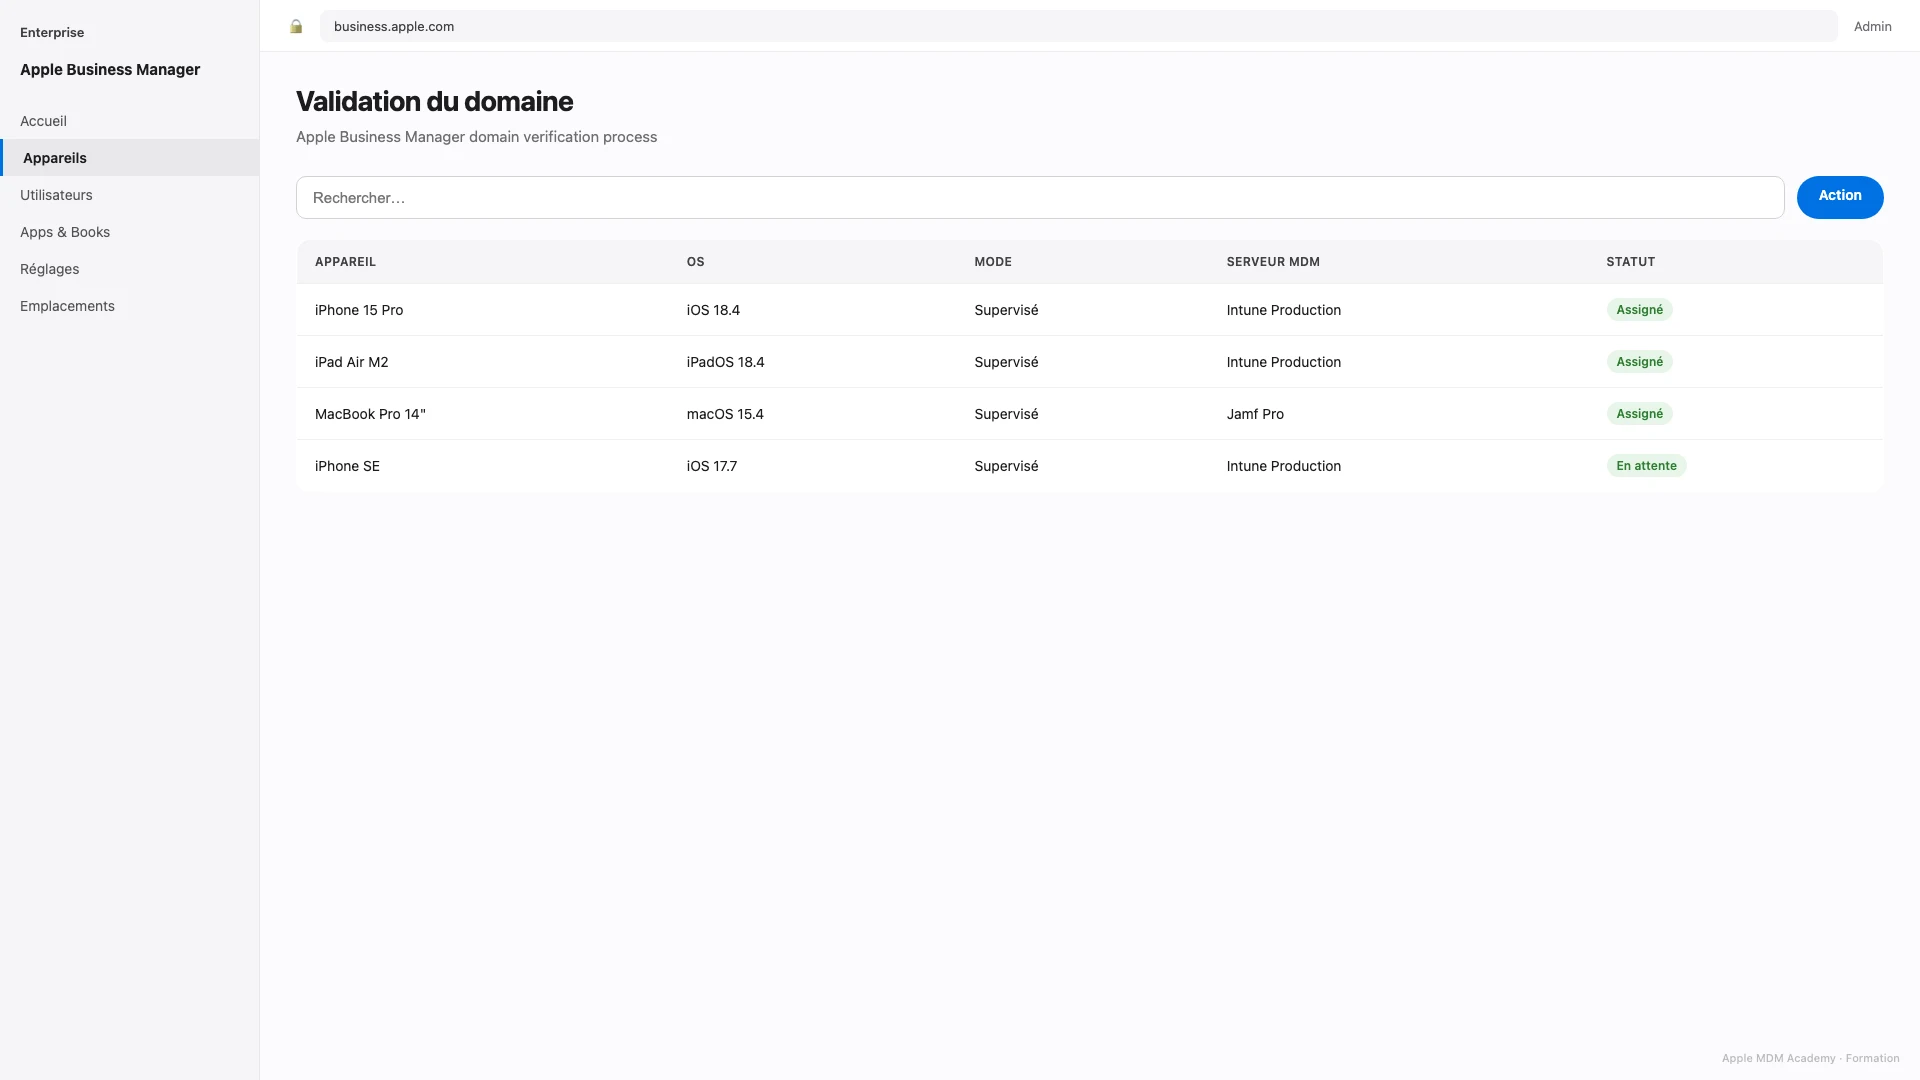Select the MacBook Pro 14" device name

[370, 414]
